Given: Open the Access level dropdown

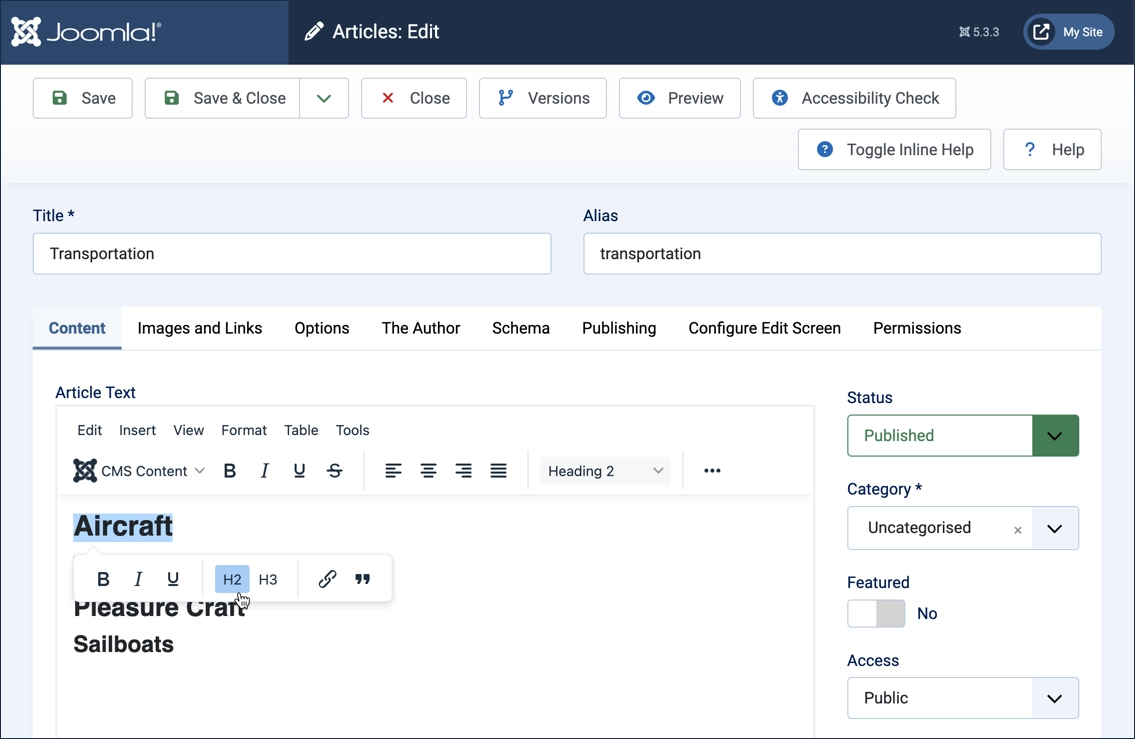Looking at the screenshot, I should (x=1055, y=698).
